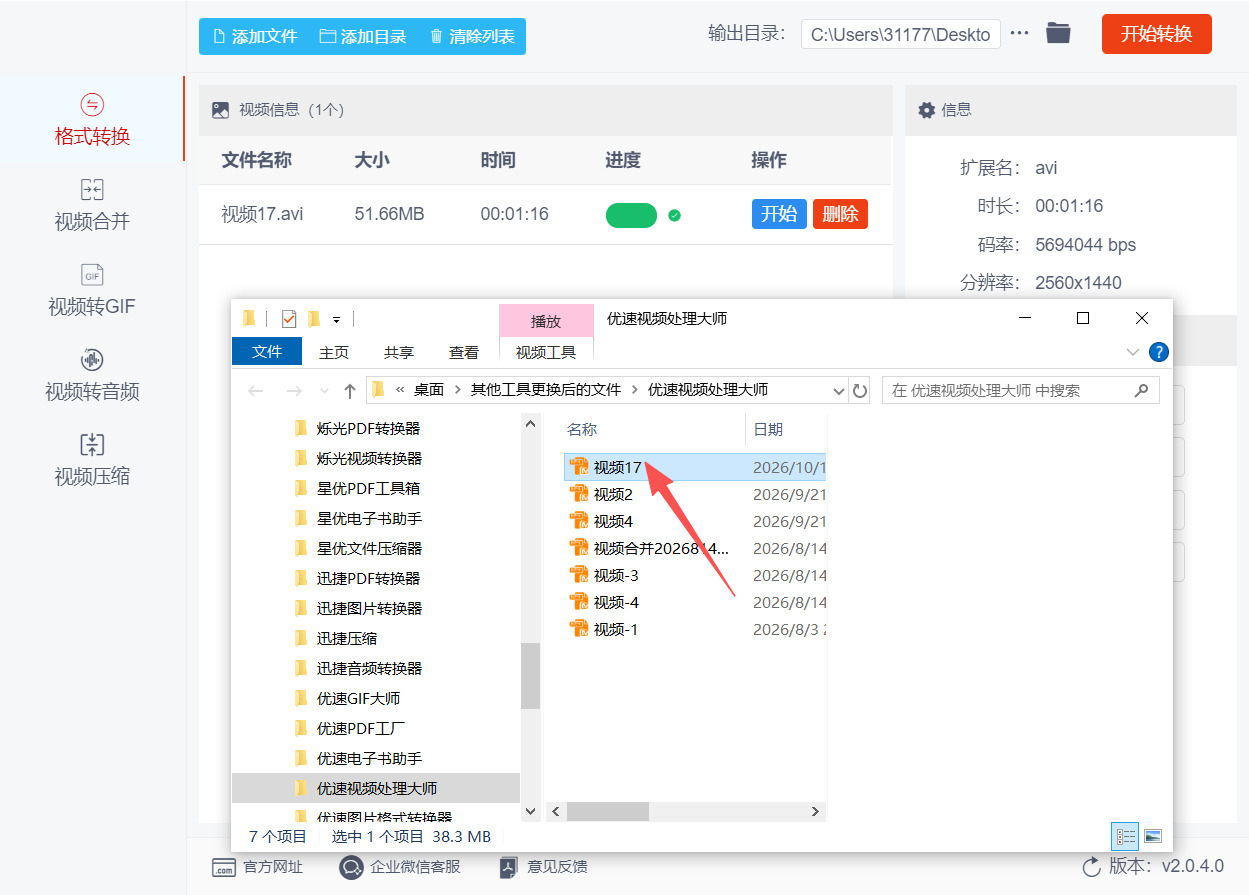Click the 信息 gear icon
Viewport: 1249px width, 895px height.
927,110
